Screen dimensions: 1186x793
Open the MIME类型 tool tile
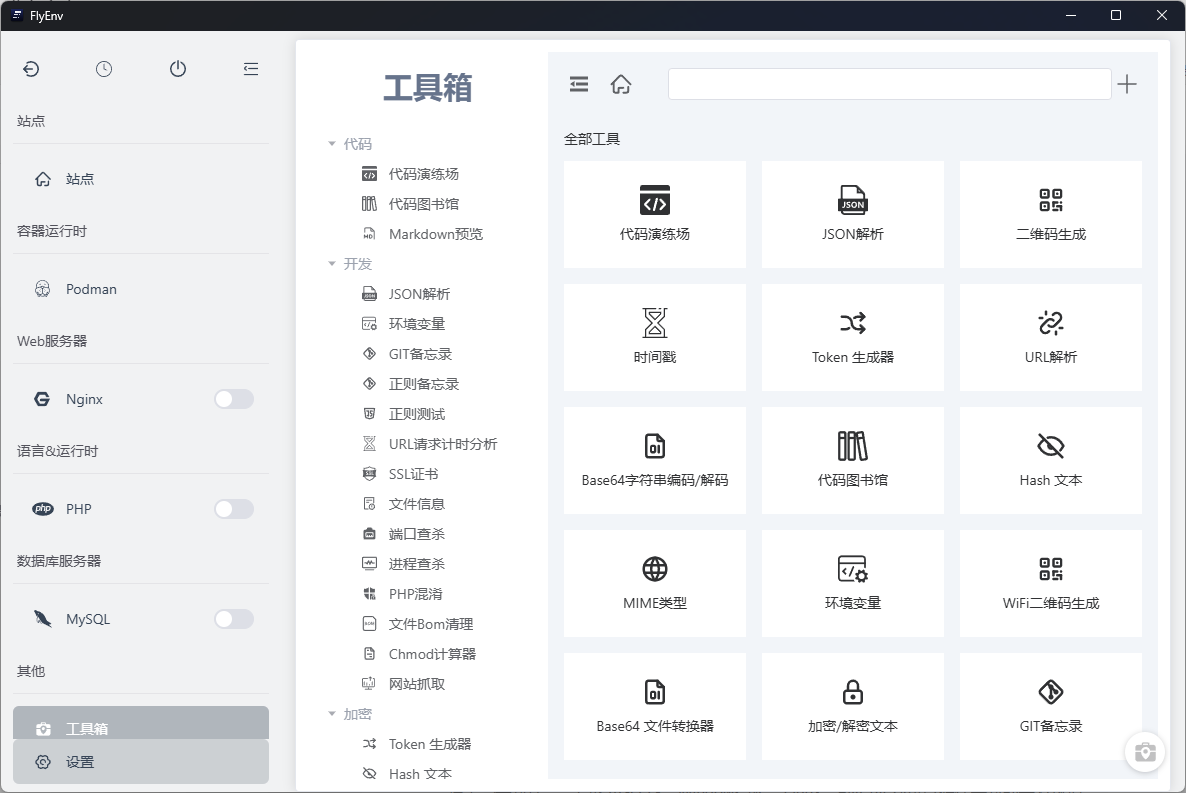654,583
